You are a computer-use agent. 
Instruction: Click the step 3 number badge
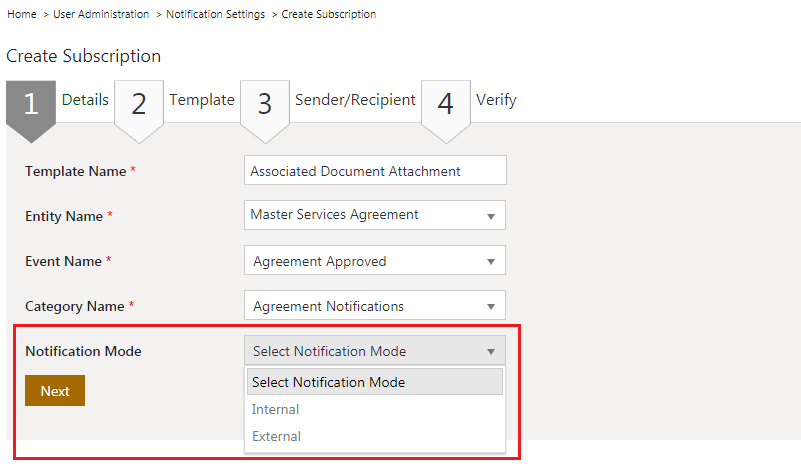click(x=264, y=104)
